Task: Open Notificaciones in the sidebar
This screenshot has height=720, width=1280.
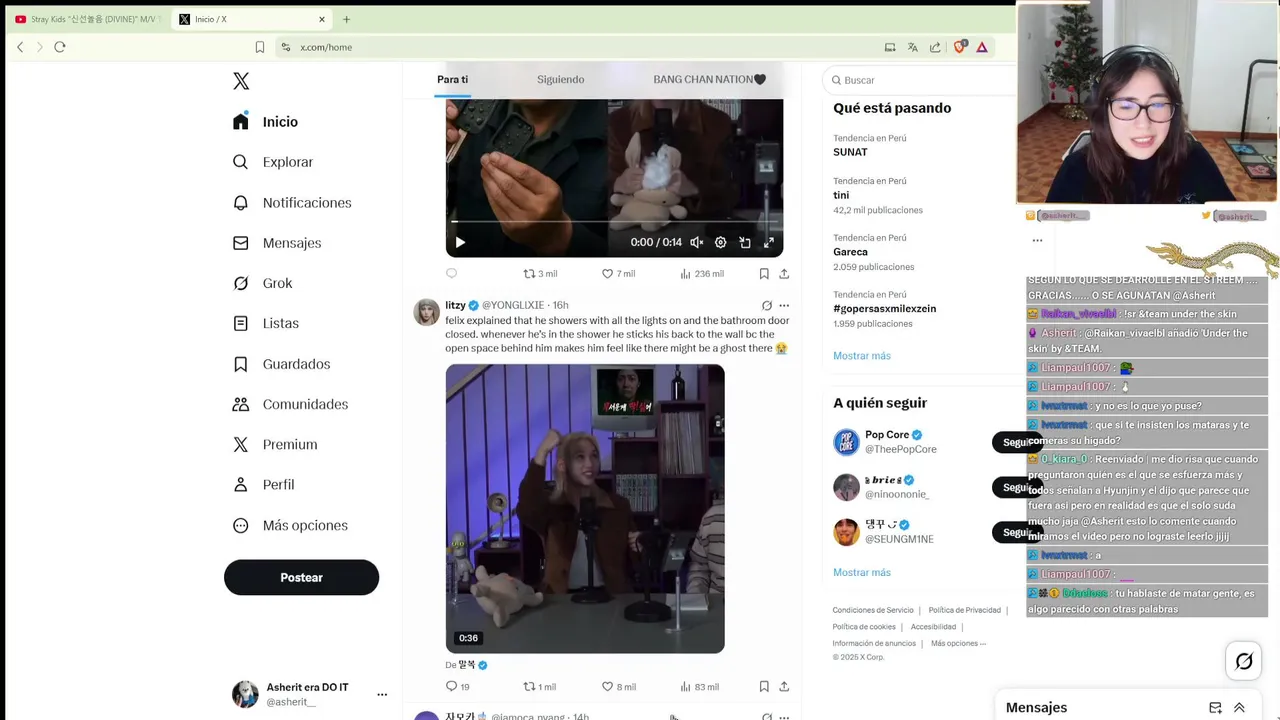Action: [292, 202]
